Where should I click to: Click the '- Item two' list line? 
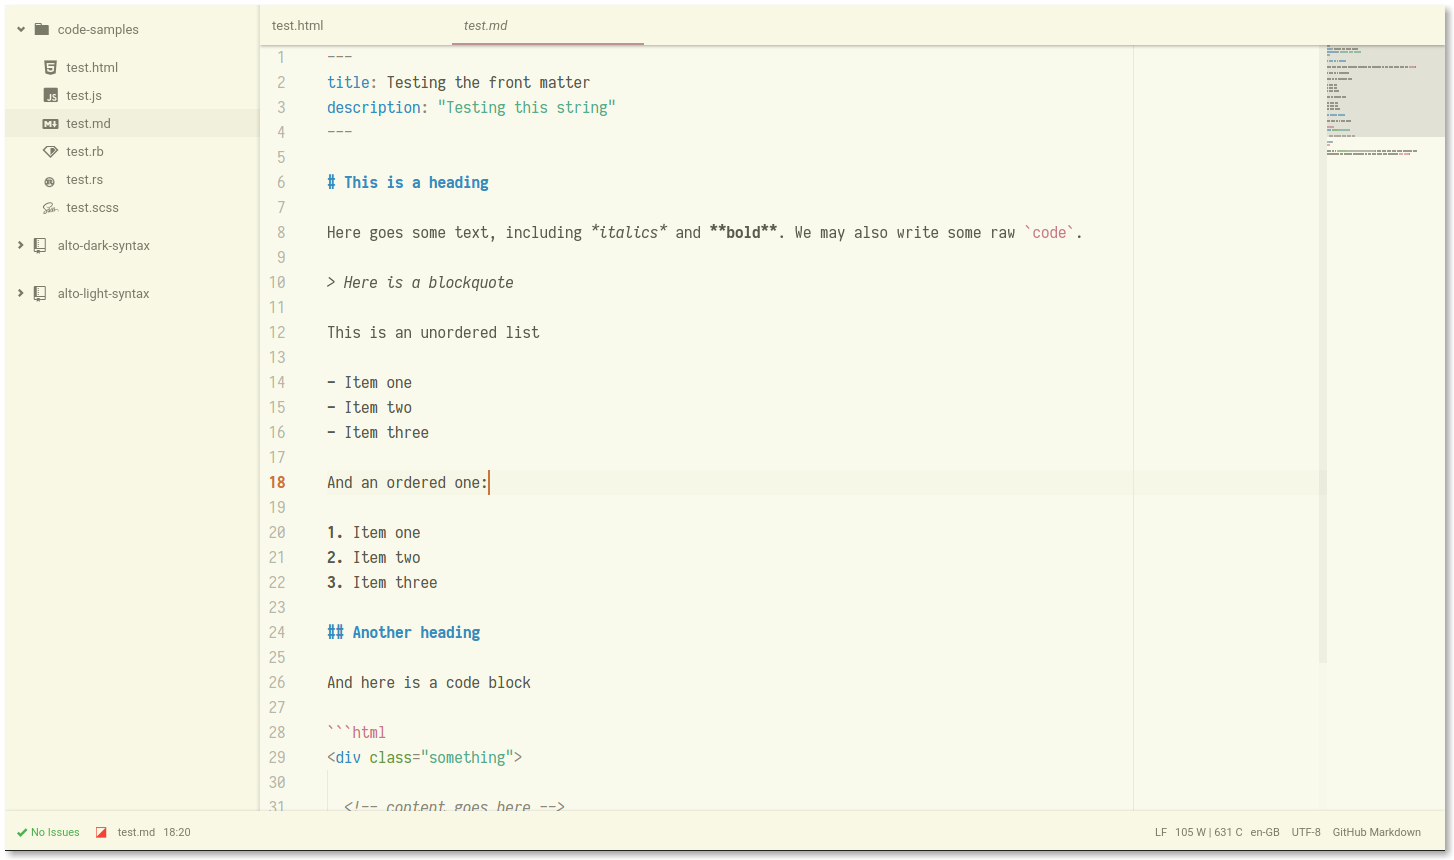tap(370, 407)
